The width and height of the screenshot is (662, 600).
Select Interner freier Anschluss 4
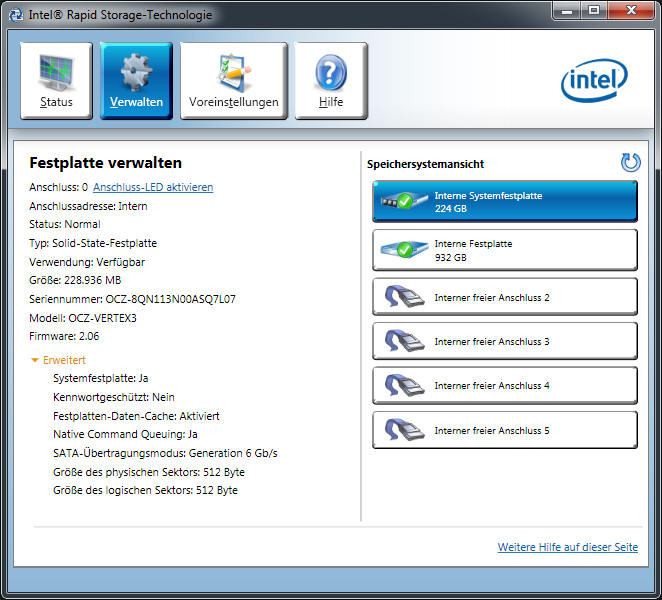(505, 386)
